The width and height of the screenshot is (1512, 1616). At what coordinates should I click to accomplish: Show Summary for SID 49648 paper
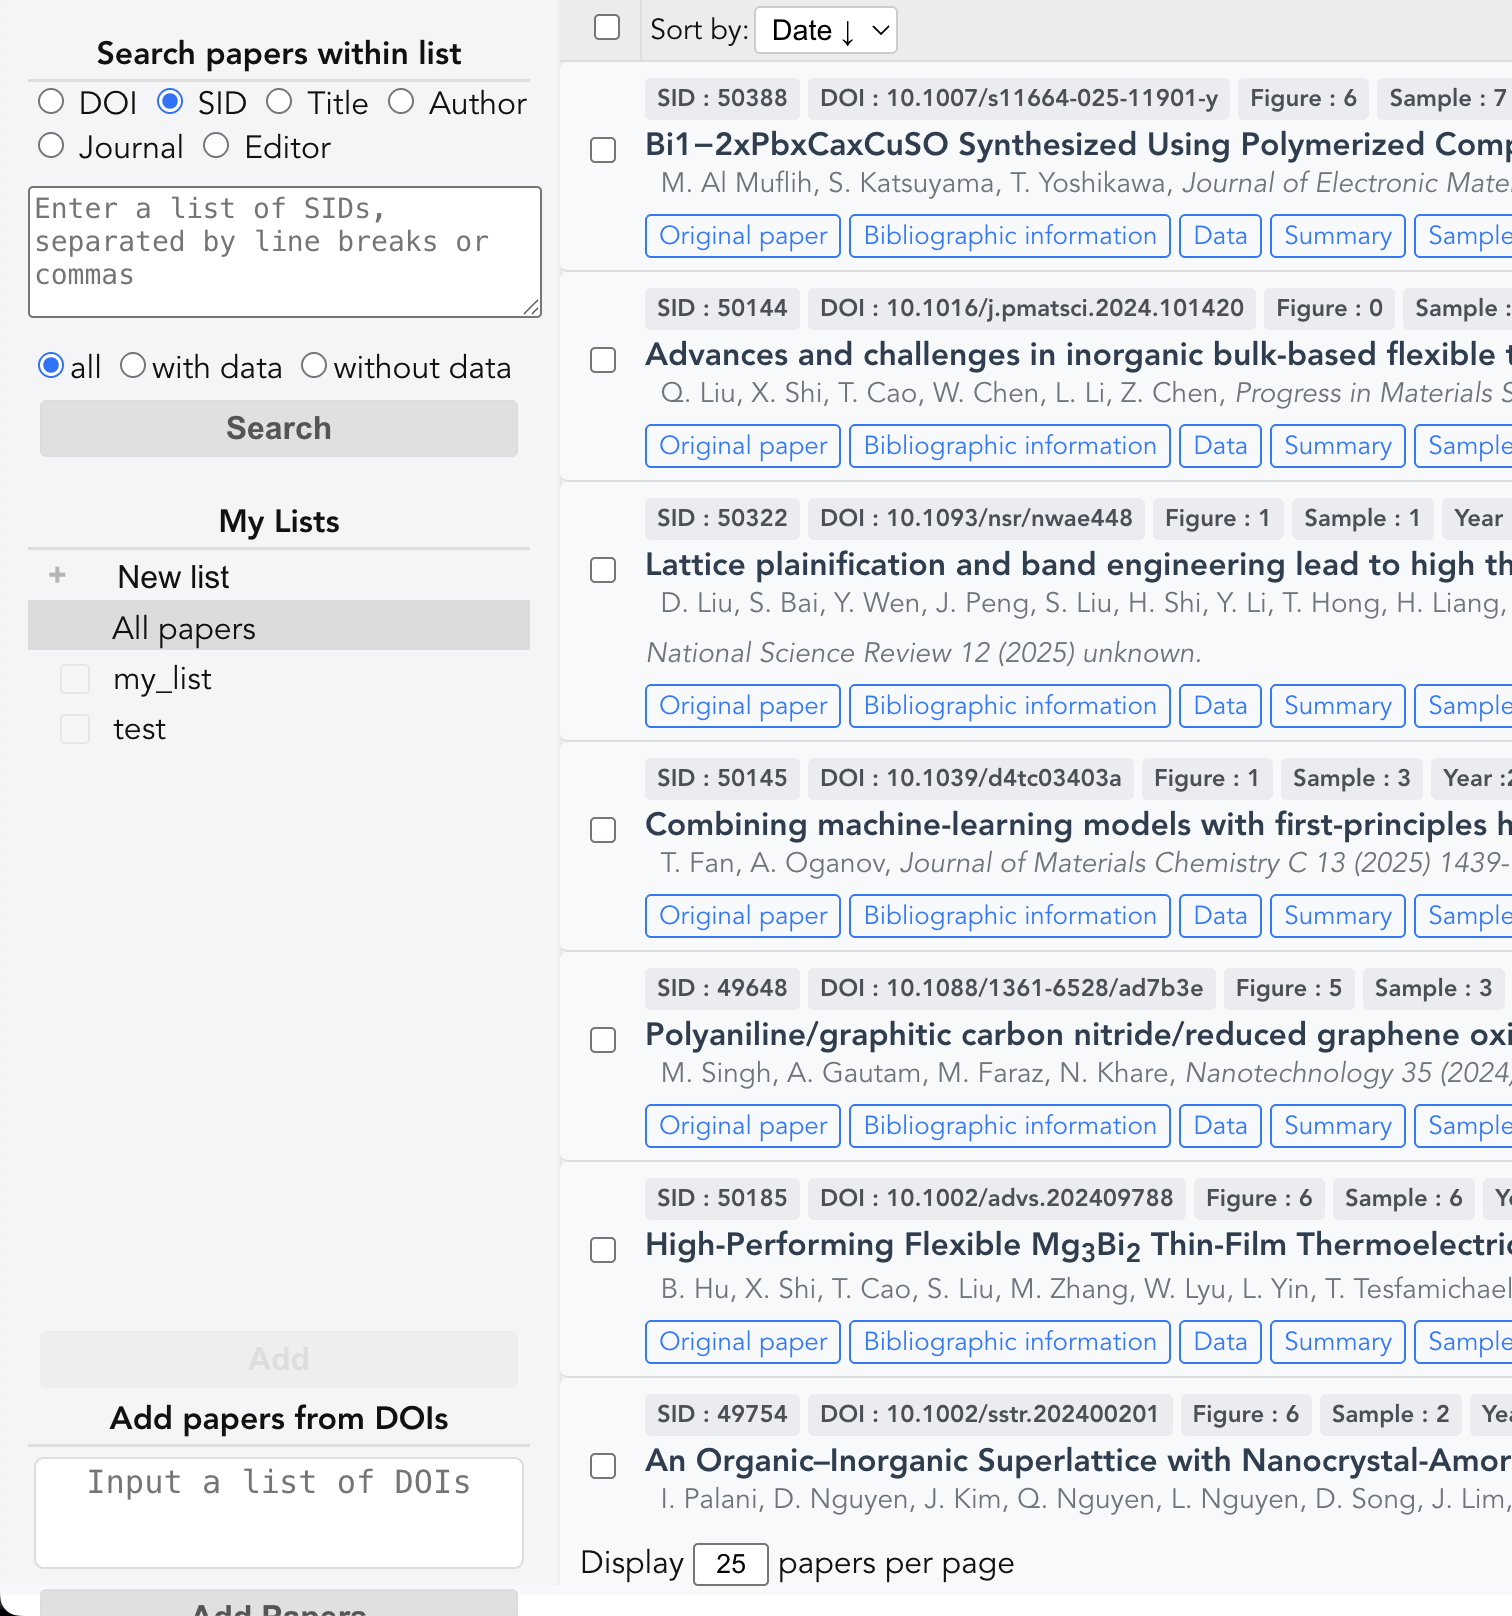coord(1336,1126)
